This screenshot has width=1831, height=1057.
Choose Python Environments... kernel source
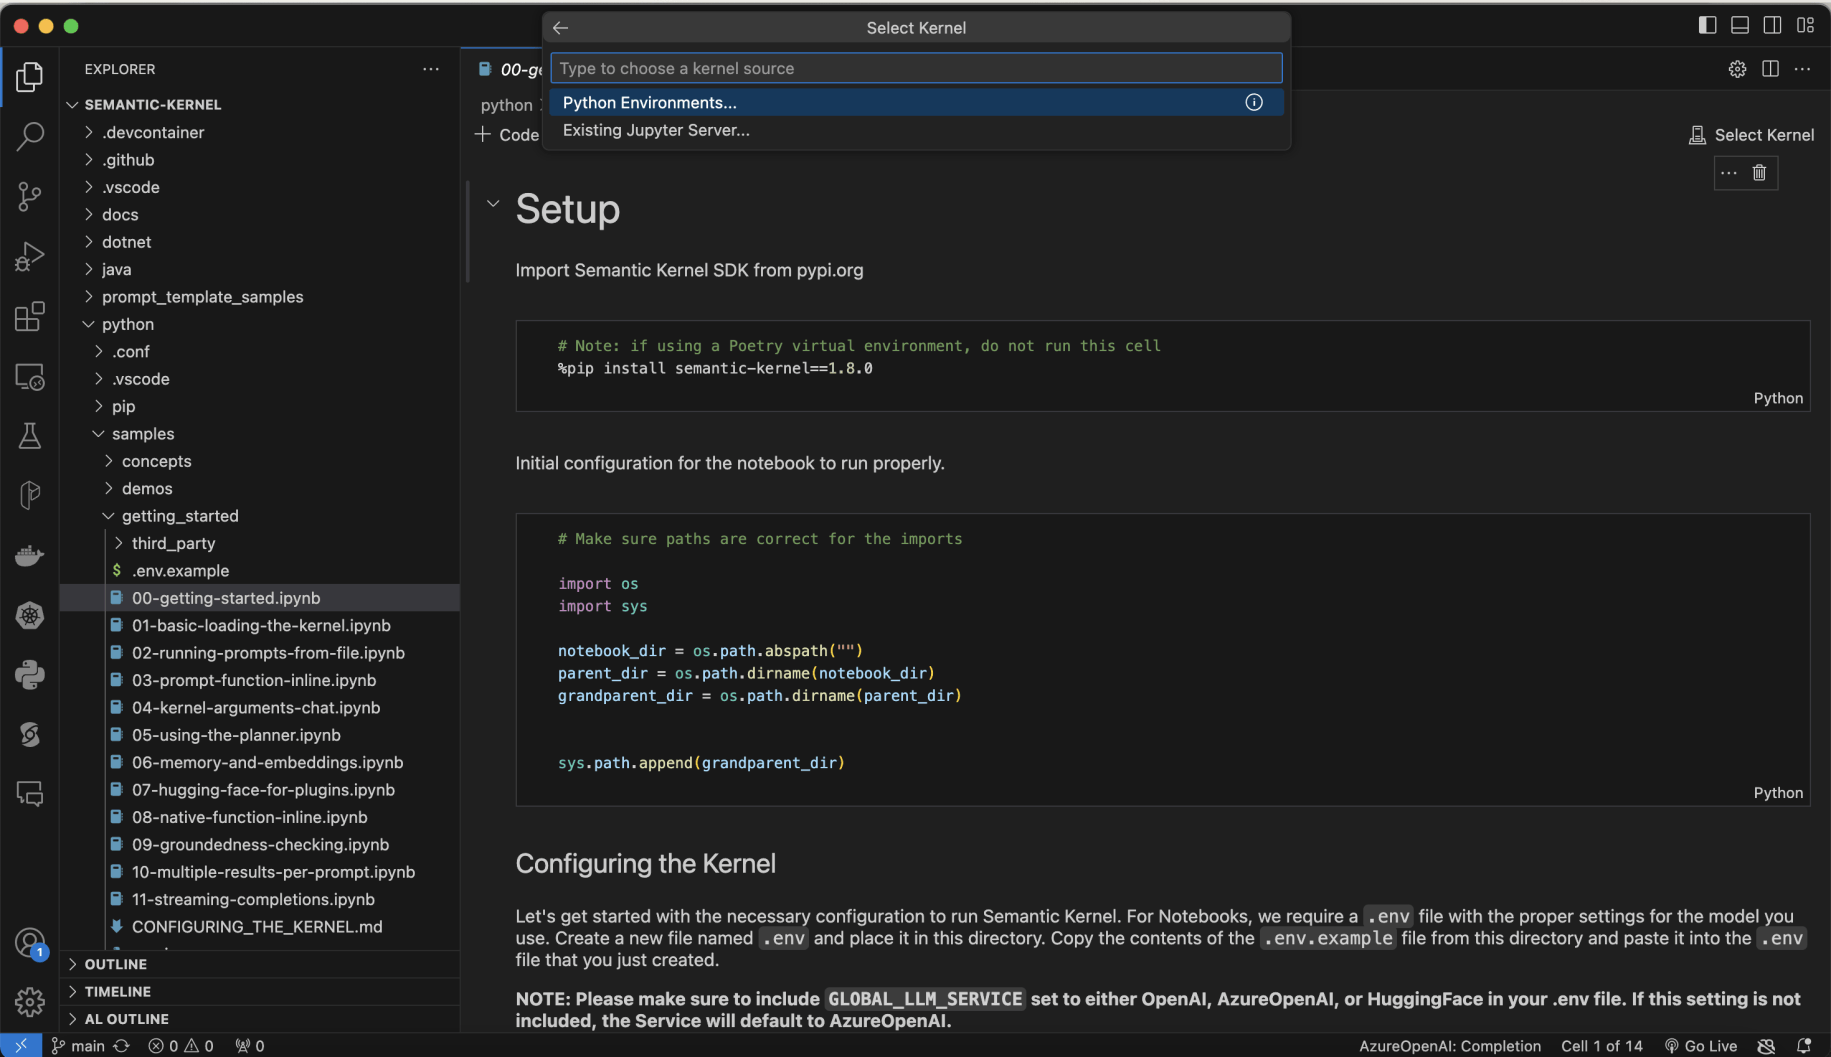click(x=650, y=103)
